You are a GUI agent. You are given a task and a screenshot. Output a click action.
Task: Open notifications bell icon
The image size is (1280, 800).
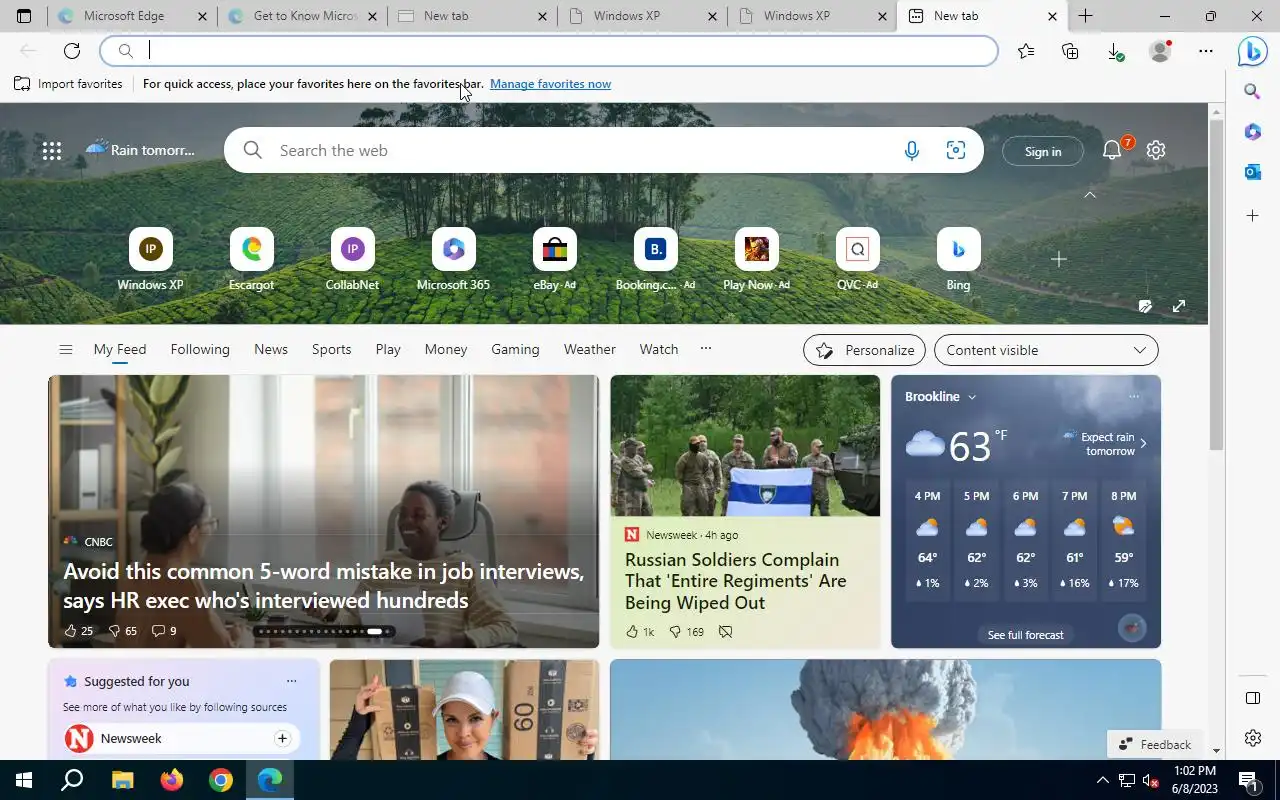tap(1112, 150)
